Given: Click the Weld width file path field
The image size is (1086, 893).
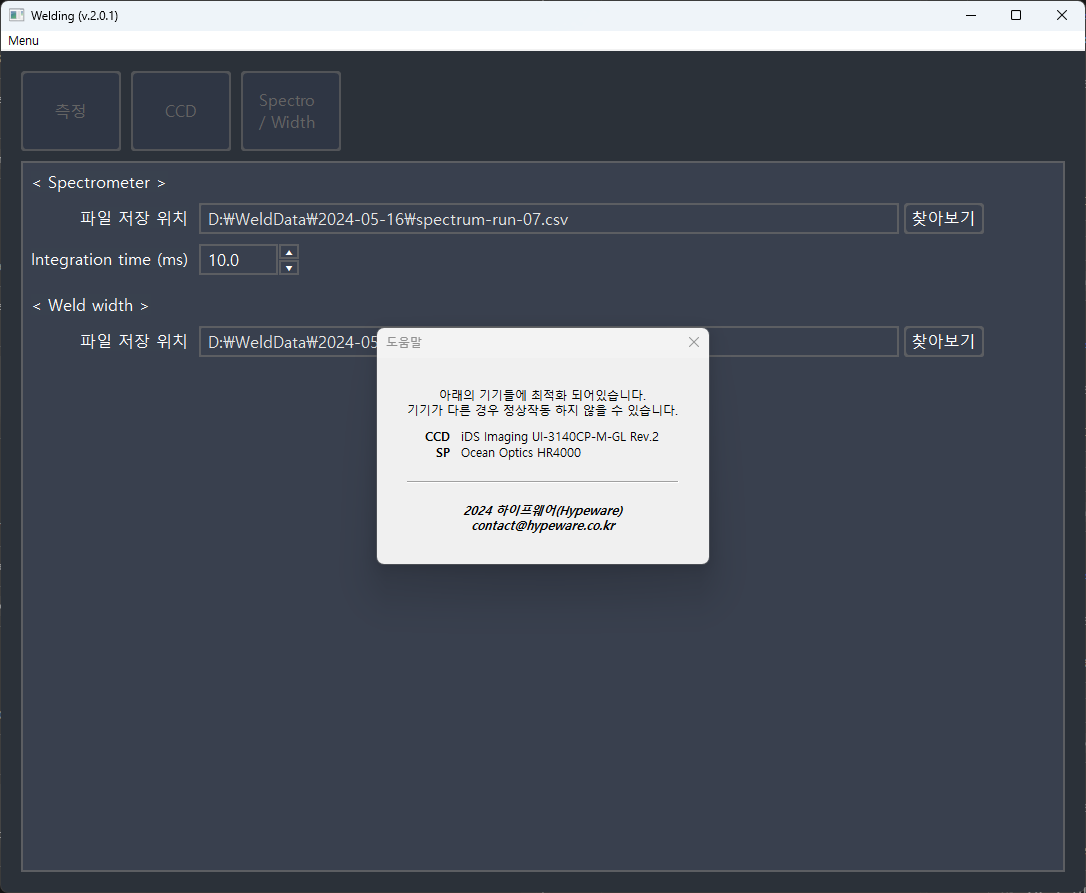Looking at the screenshot, I should pyautogui.click(x=549, y=342).
